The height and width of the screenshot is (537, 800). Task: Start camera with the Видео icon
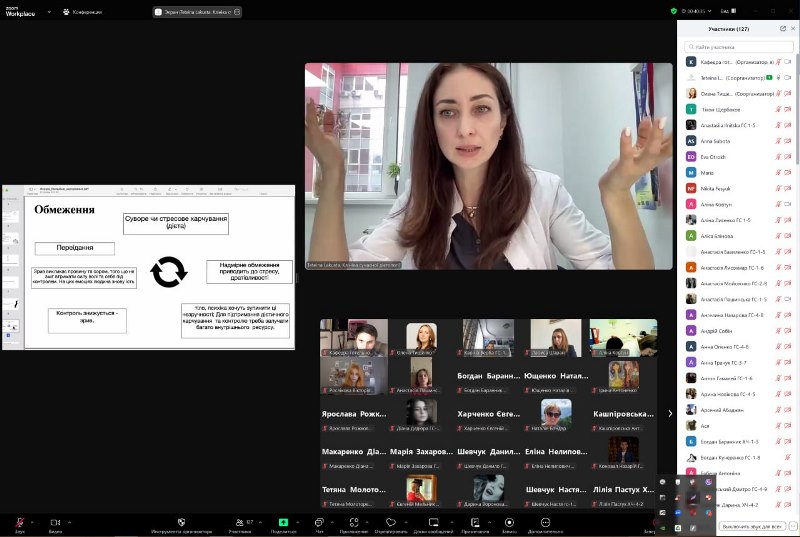[x=55, y=522]
